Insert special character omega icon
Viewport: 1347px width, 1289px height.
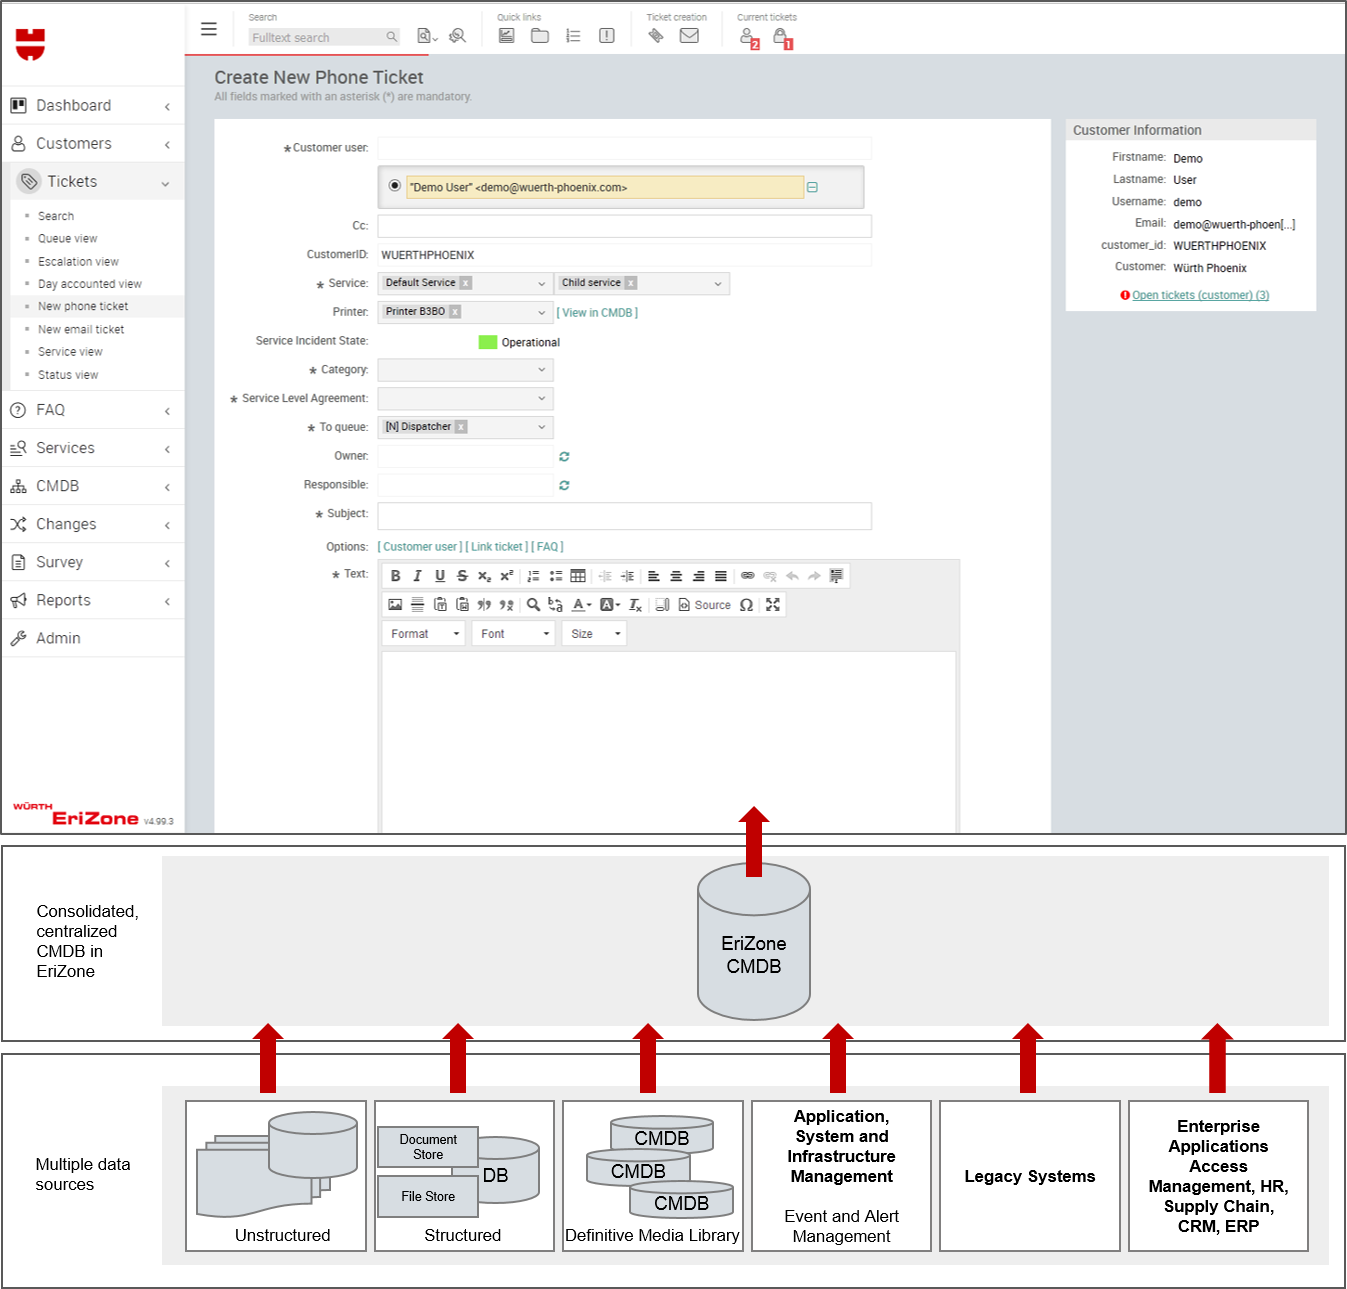pyautogui.click(x=746, y=605)
